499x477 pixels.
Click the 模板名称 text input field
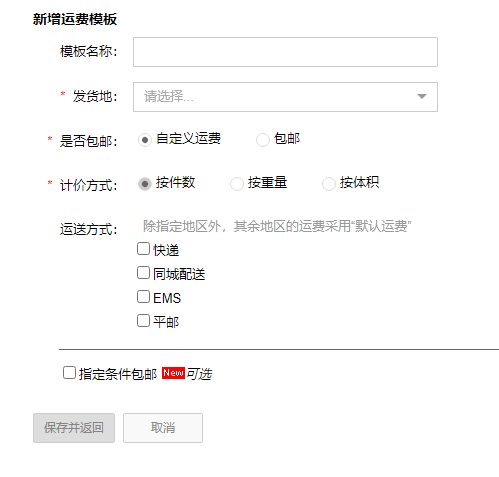pos(285,52)
